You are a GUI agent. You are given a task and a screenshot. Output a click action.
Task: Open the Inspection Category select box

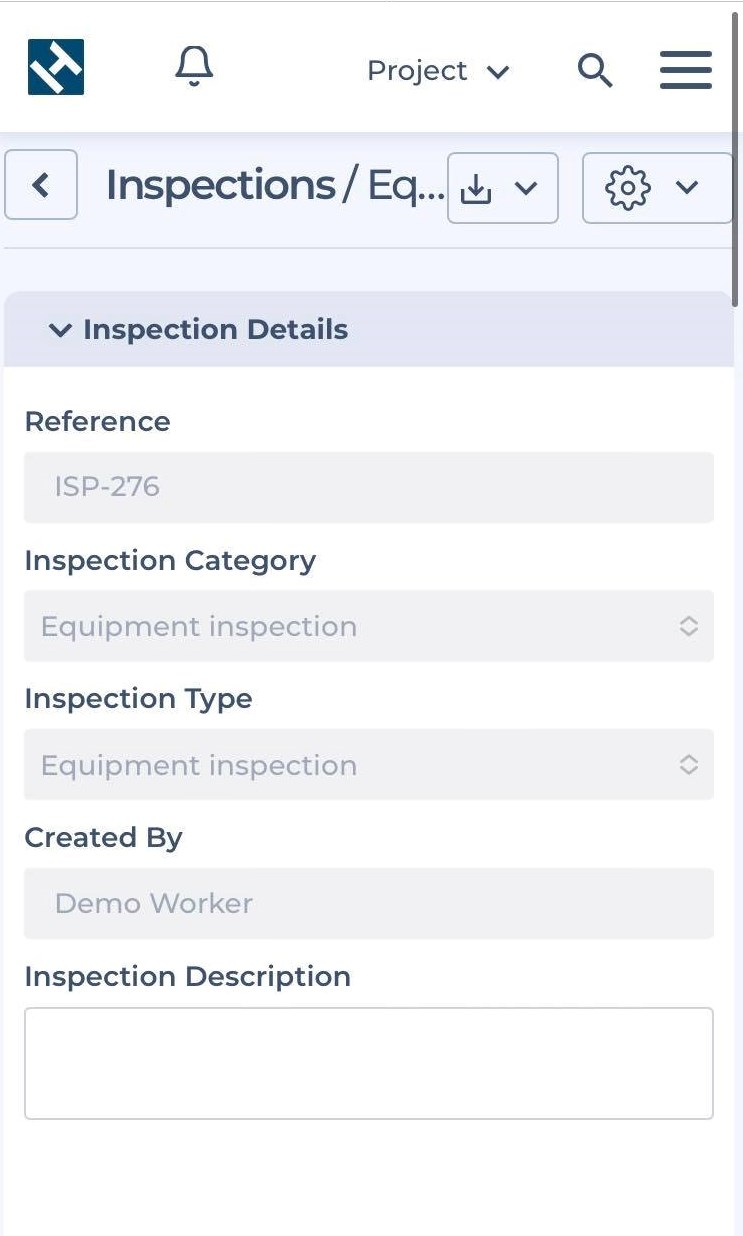369,626
